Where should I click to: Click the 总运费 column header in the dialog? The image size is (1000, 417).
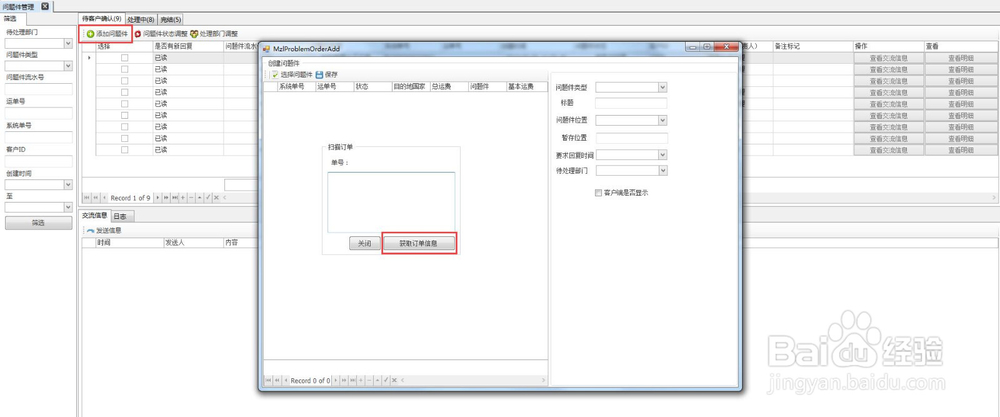click(449, 87)
